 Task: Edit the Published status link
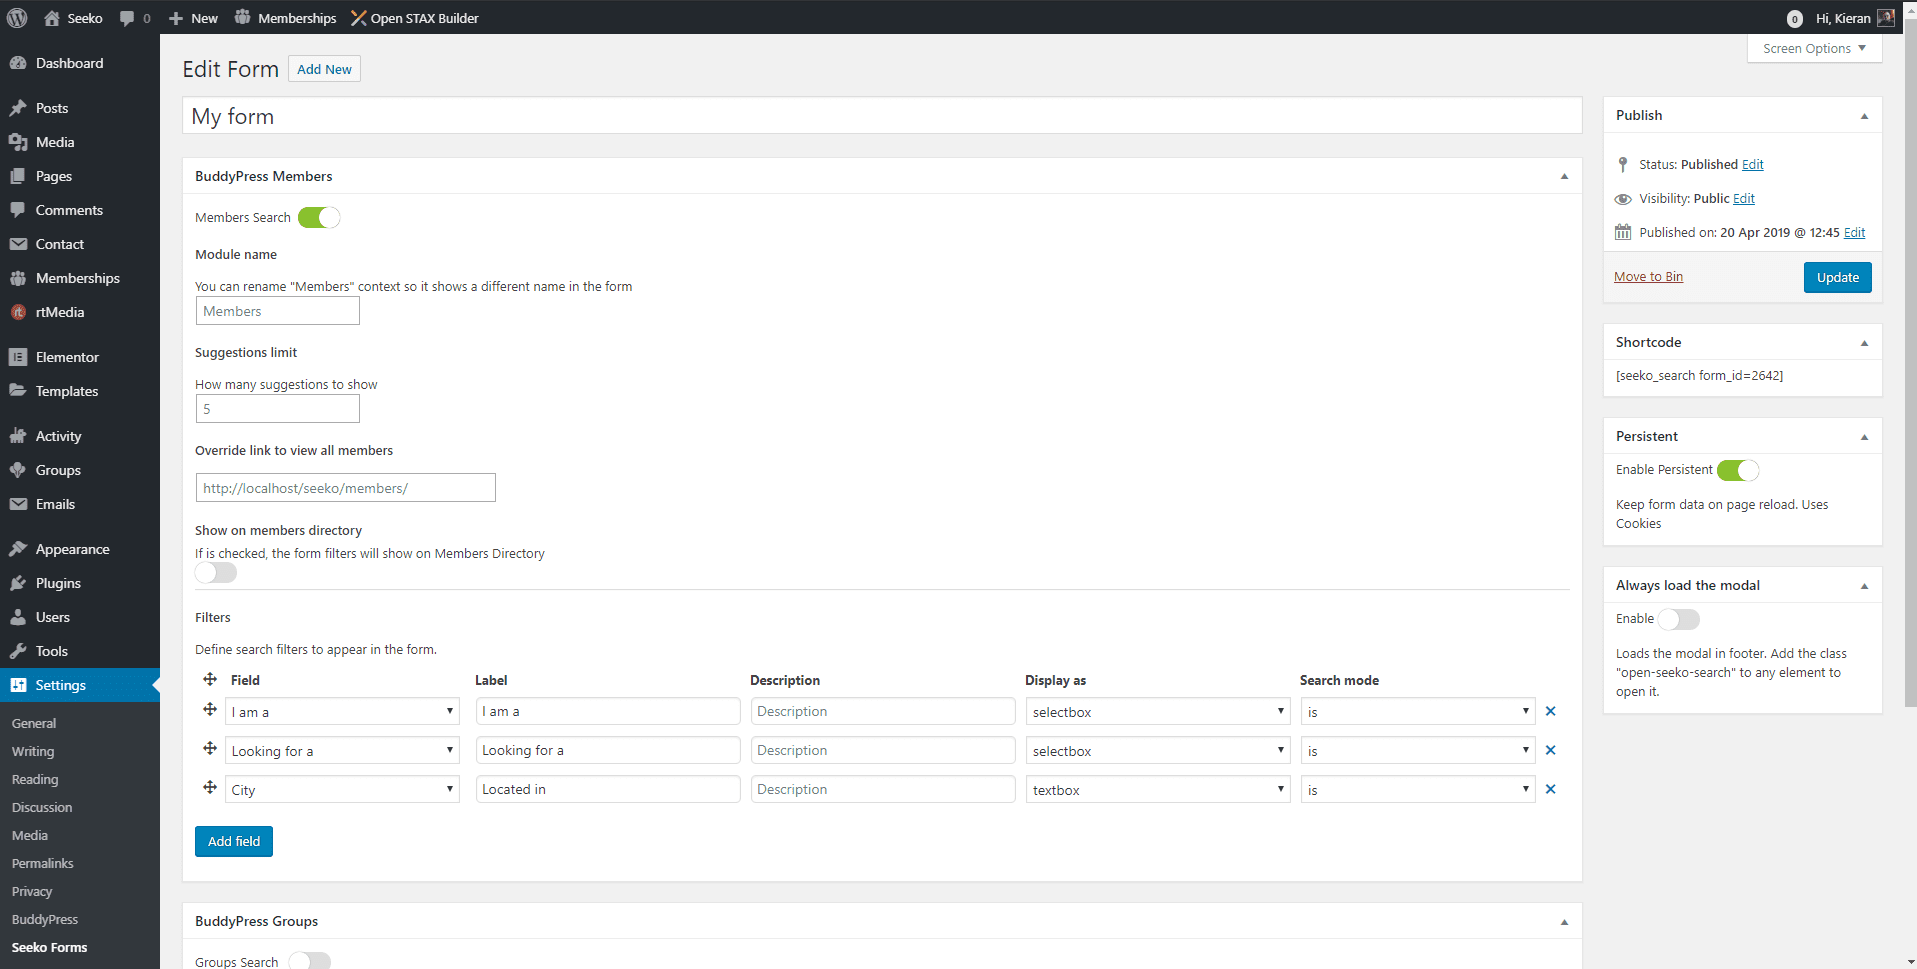tap(1753, 165)
